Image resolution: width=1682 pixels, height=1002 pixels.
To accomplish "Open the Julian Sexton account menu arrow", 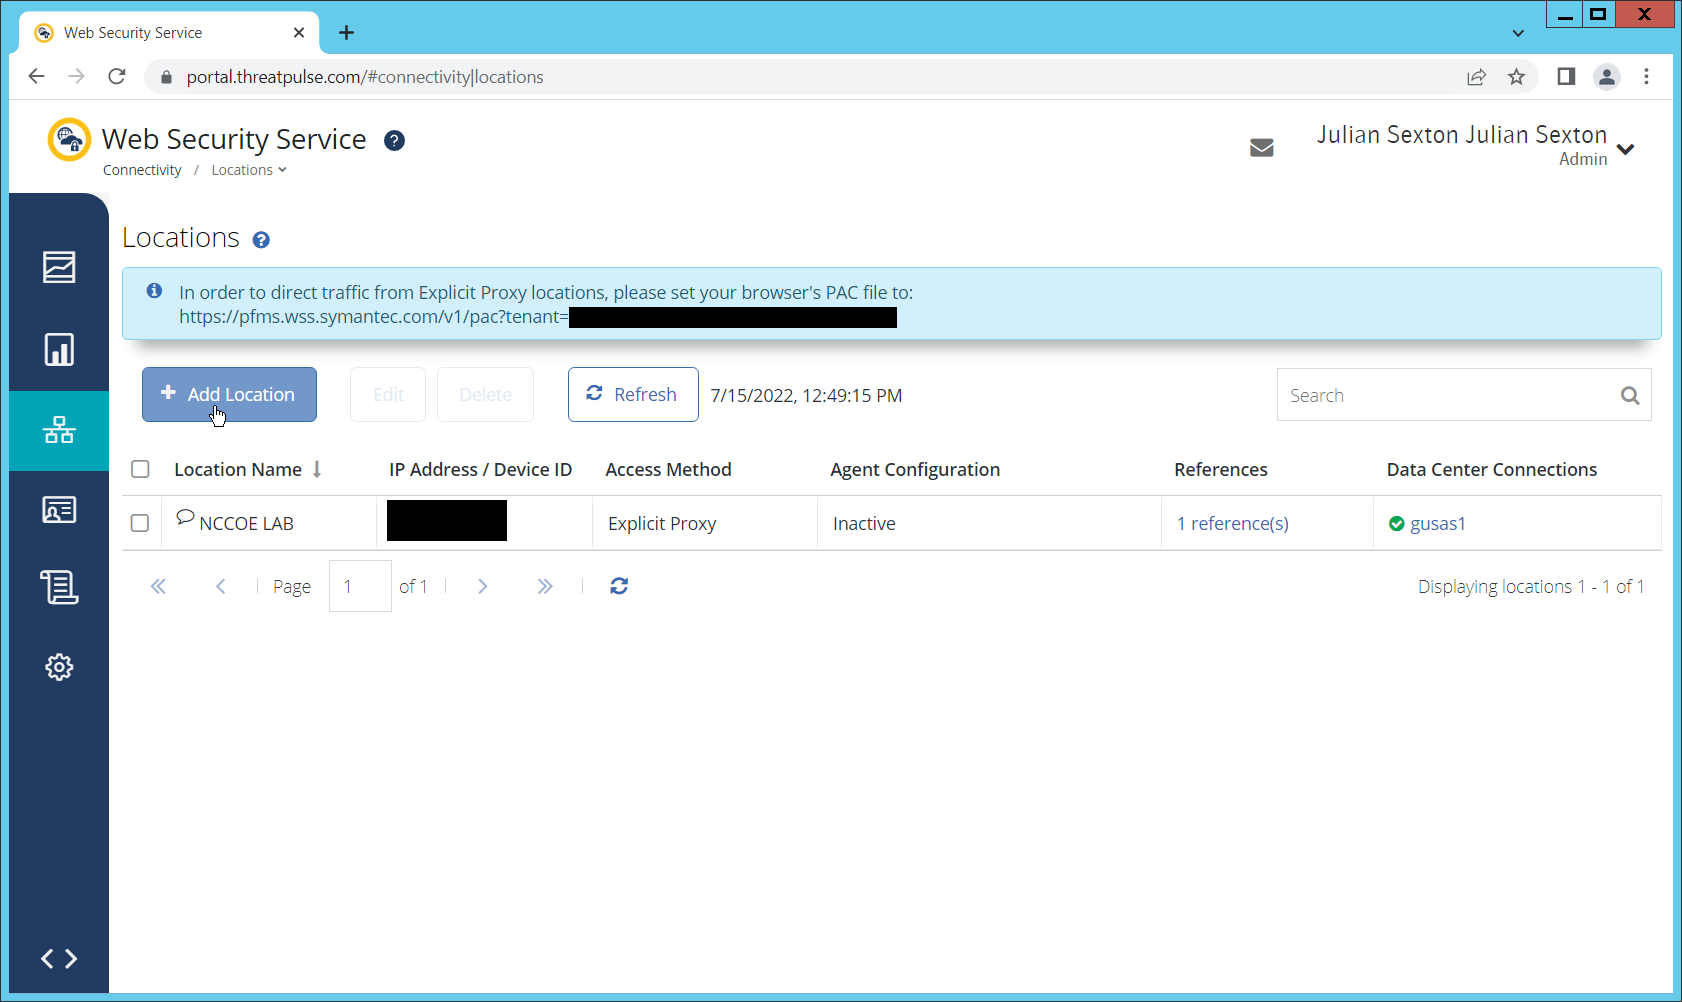I will point(1625,149).
